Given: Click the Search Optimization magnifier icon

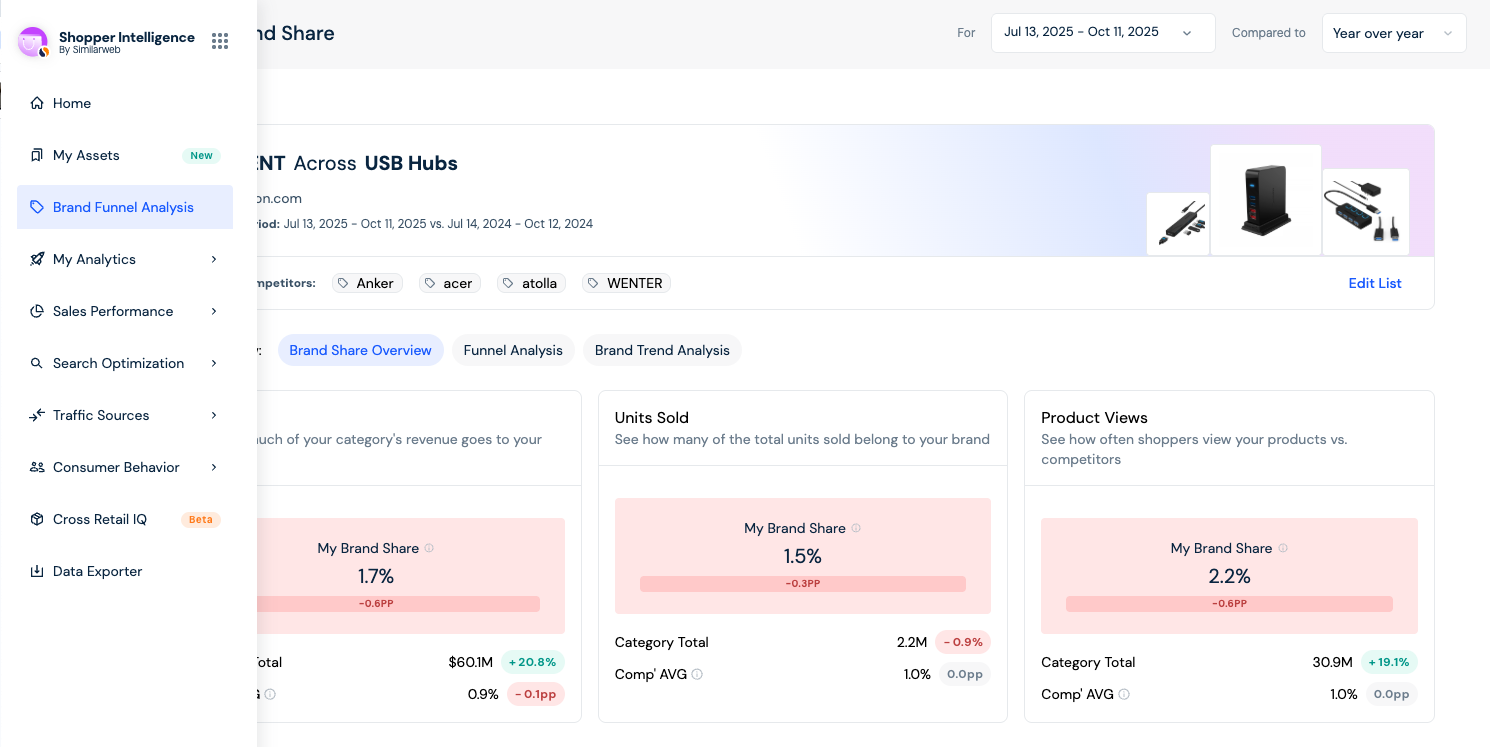Looking at the screenshot, I should [37, 363].
